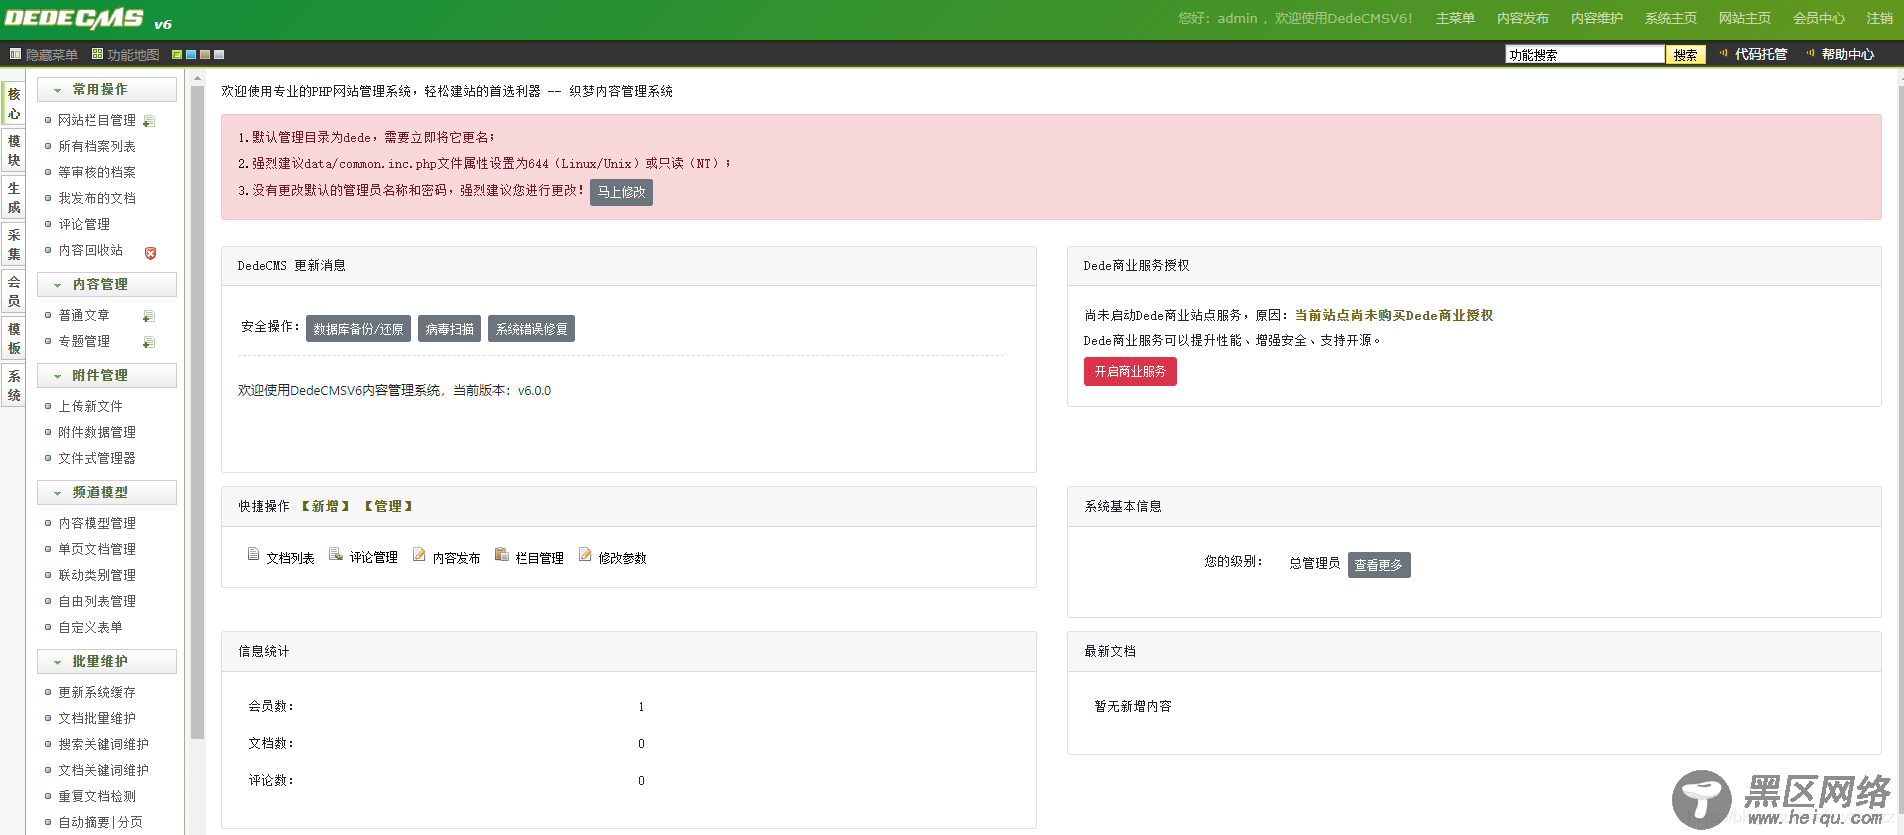Click the bullet icon before 所有档案列表
This screenshot has height=835, width=1904.
(x=48, y=146)
